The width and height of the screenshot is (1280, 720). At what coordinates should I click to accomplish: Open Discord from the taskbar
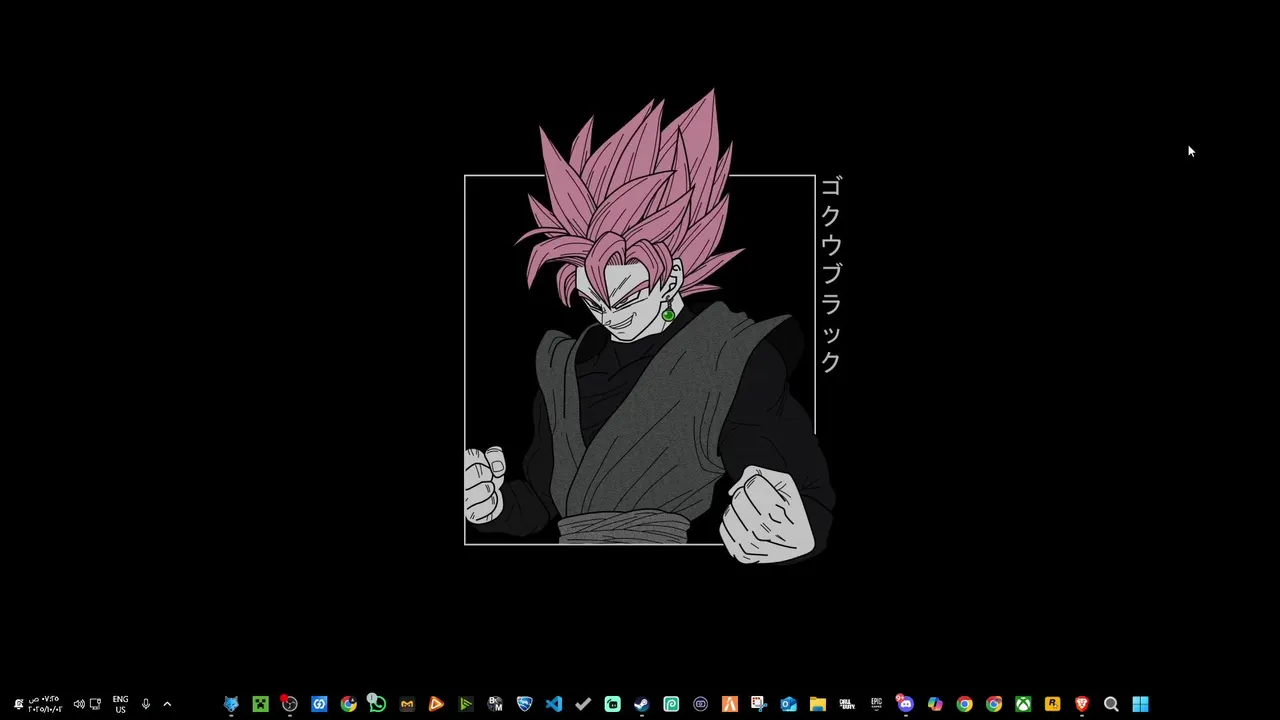905,704
